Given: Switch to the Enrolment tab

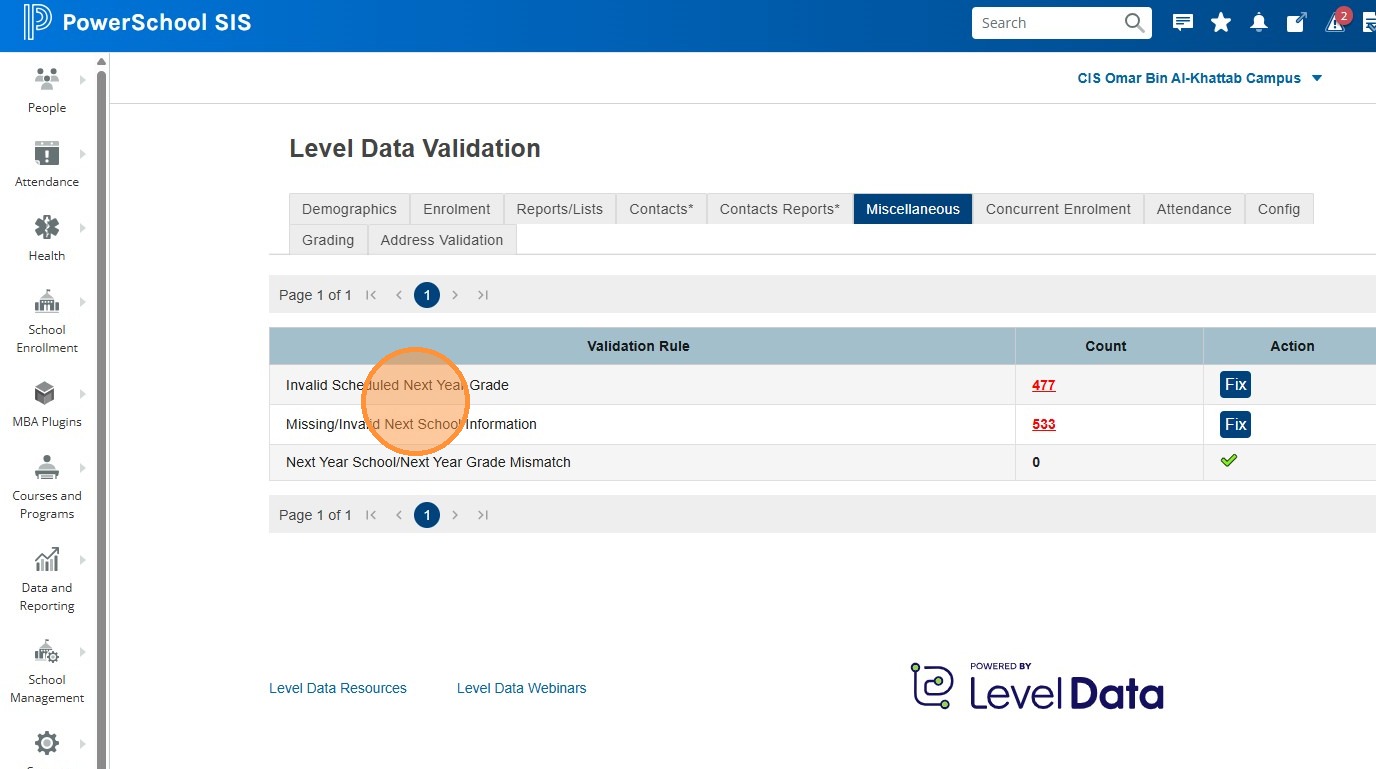Looking at the screenshot, I should [x=457, y=209].
